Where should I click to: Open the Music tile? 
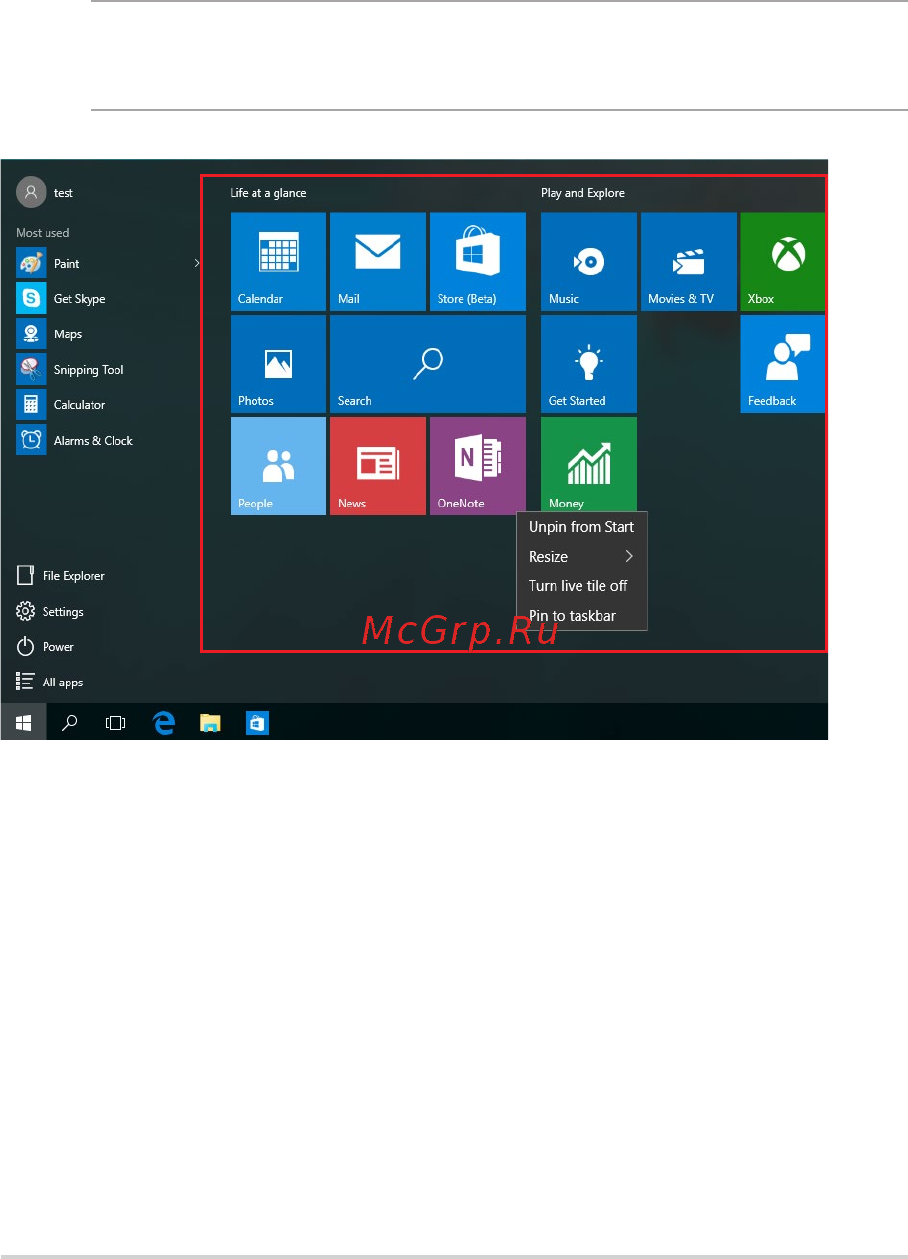click(x=589, y=261)
